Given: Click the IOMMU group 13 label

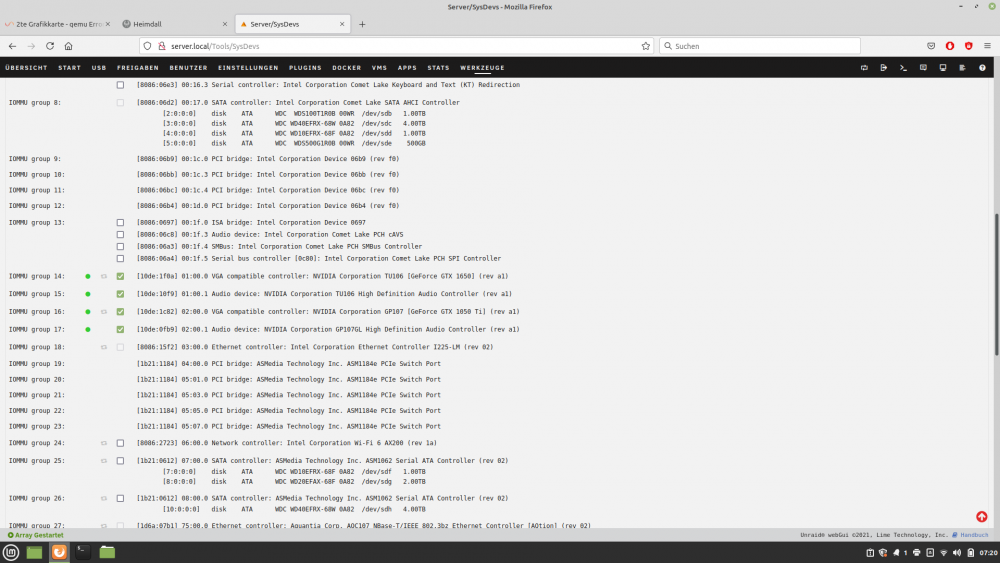Looking at the screenshot, I should 36,223.
